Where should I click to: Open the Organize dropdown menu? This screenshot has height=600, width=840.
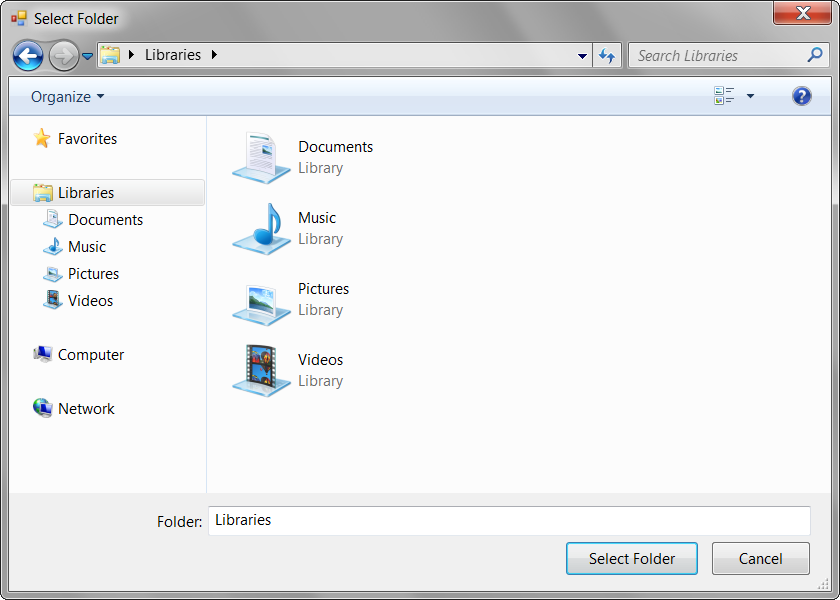67,97
